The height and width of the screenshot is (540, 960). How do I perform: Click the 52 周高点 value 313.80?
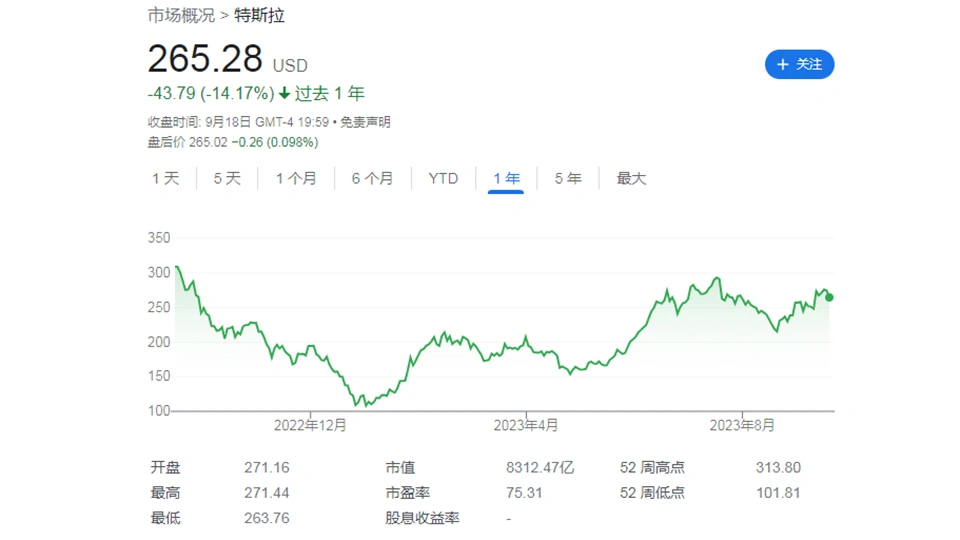778,468
